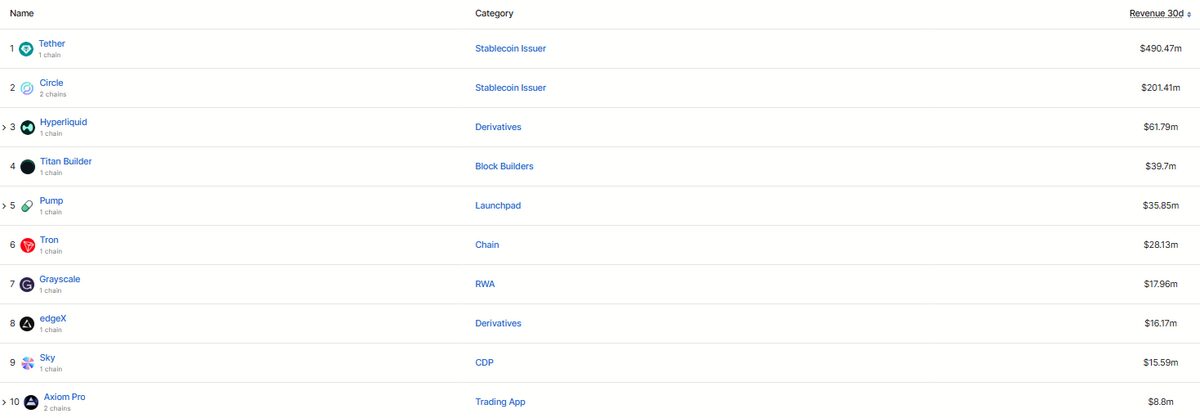The width and height of the screenshot is (1200, 418).
Task: Click the Sky logo icon
Action: click(x=27, y=363)
